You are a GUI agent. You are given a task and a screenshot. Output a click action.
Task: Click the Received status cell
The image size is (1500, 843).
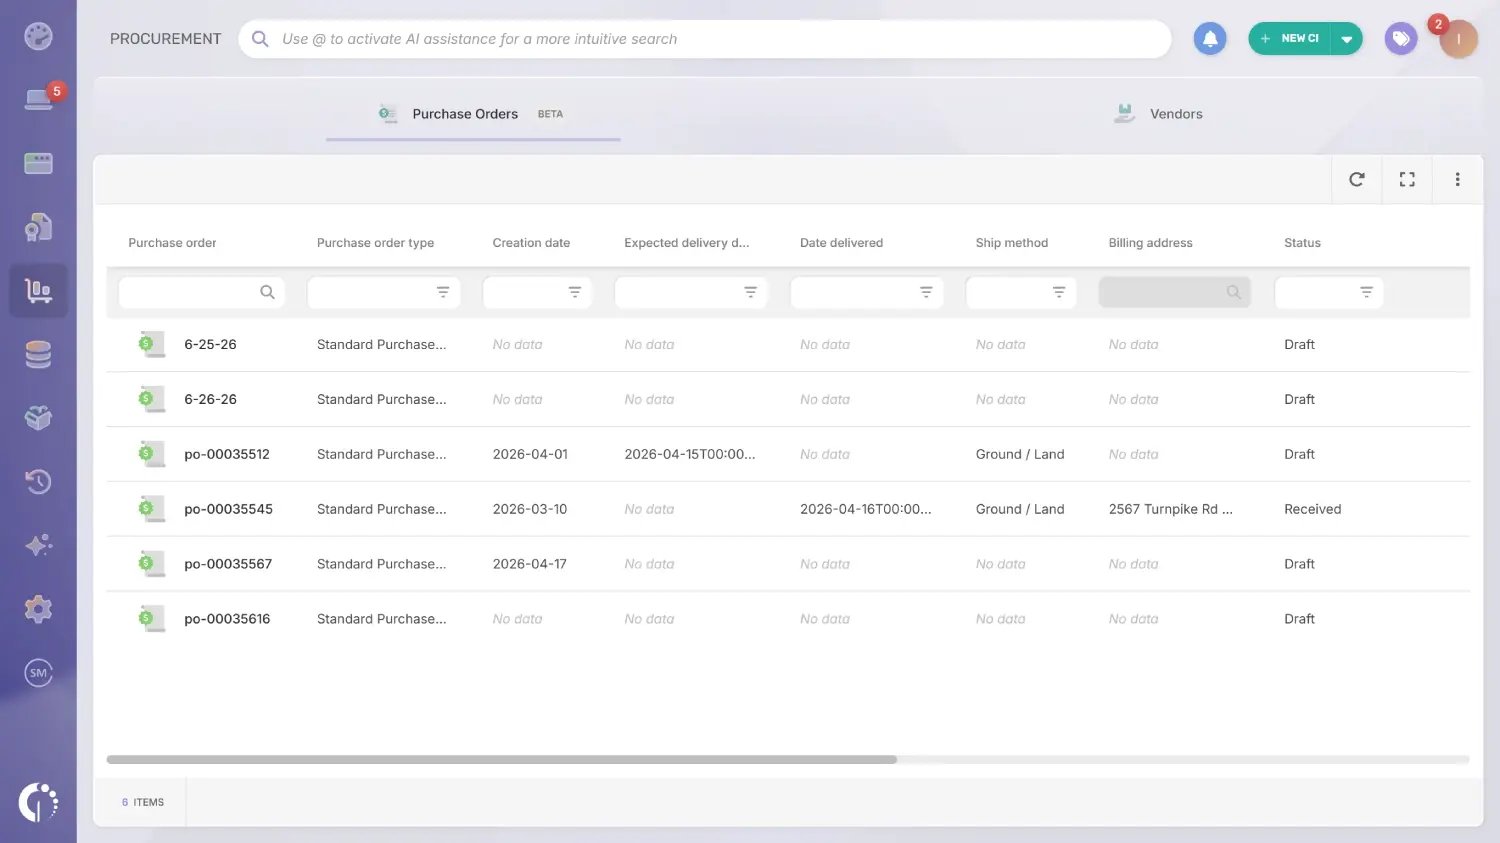coord(1312,509)
